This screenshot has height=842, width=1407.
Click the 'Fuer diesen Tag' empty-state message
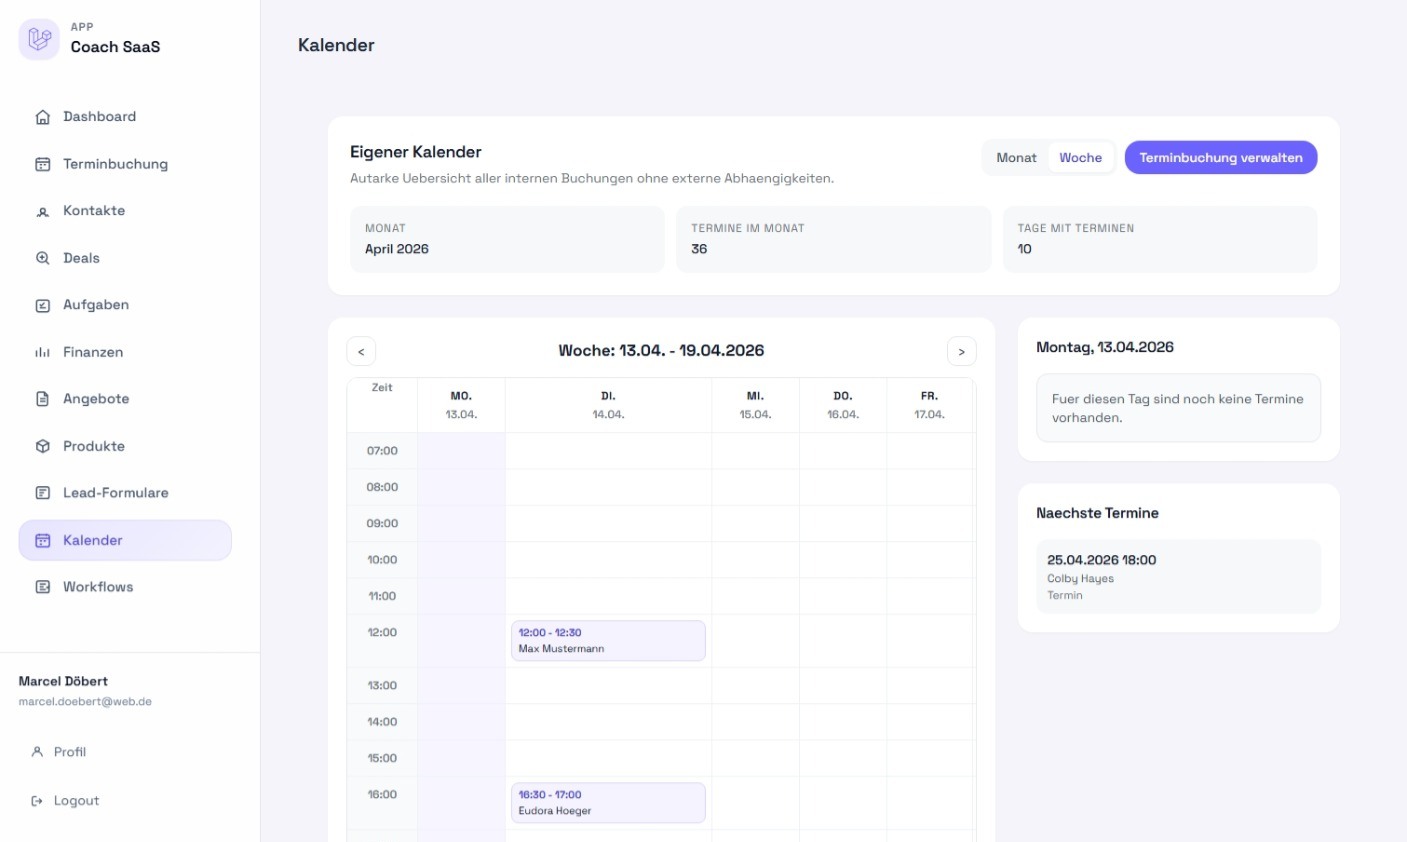(x=1177, y=408)
